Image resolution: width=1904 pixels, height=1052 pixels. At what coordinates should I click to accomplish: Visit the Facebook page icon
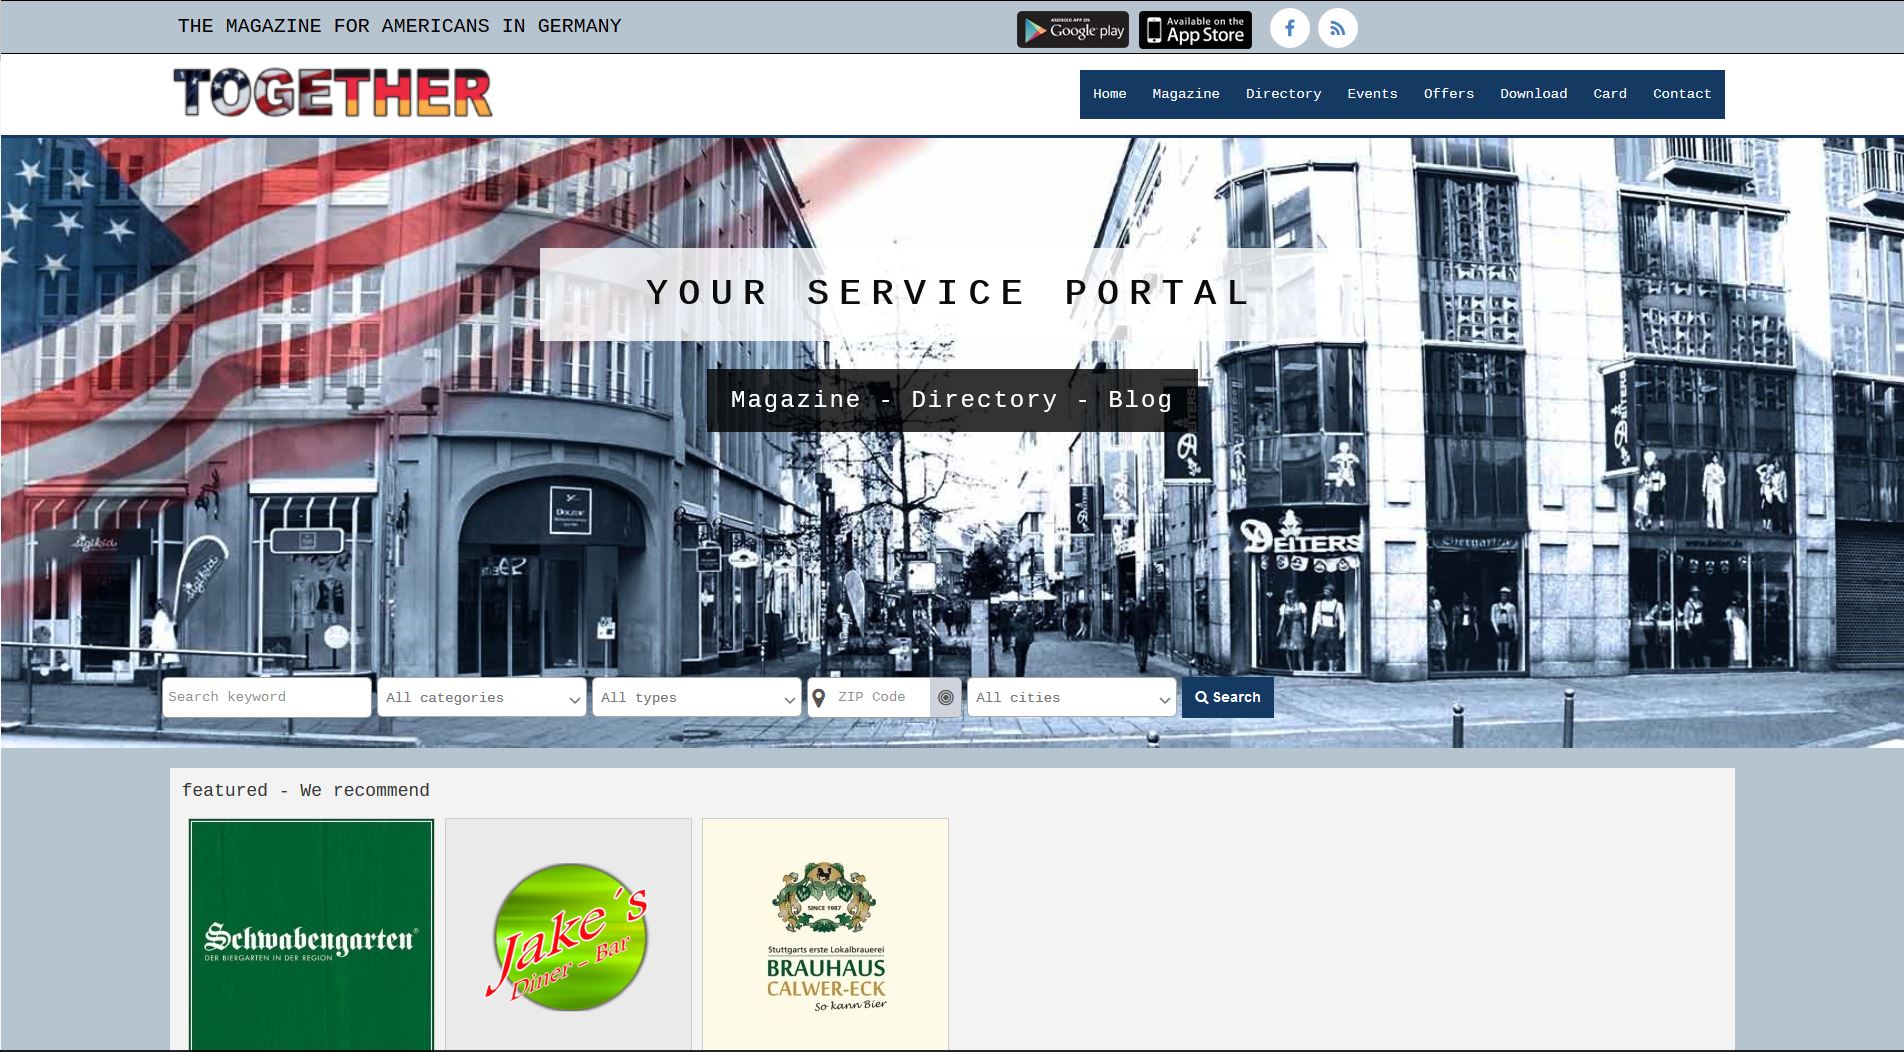(1289, 28)
